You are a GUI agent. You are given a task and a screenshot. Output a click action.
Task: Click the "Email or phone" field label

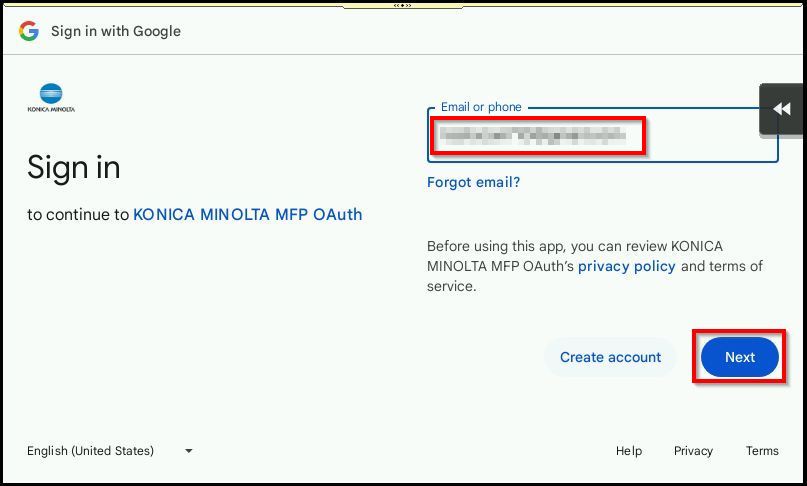pyautogui.click(x=481, y=107)
